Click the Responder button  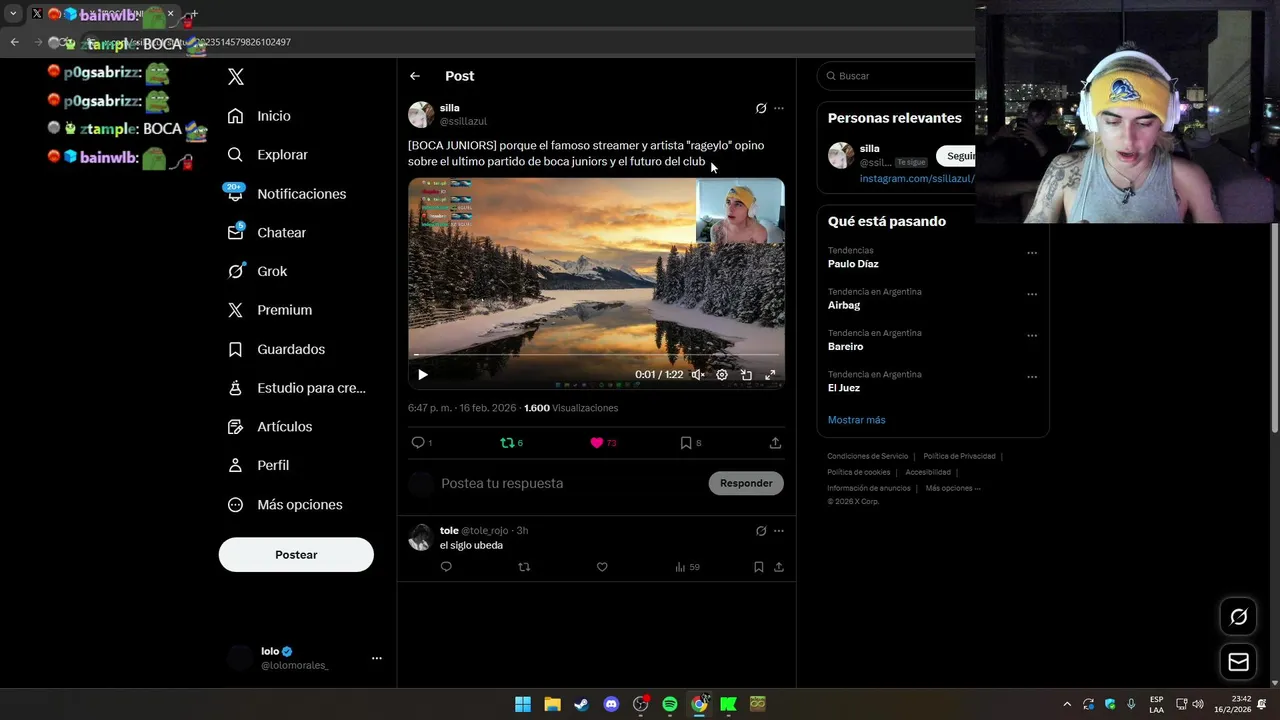tap(746, 483)
